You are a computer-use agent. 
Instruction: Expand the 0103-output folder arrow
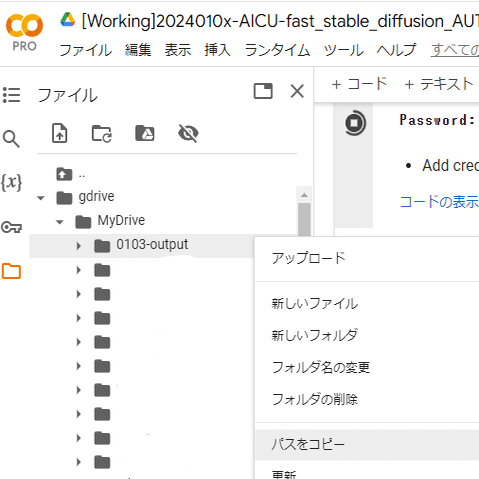(x=79, y=246)
